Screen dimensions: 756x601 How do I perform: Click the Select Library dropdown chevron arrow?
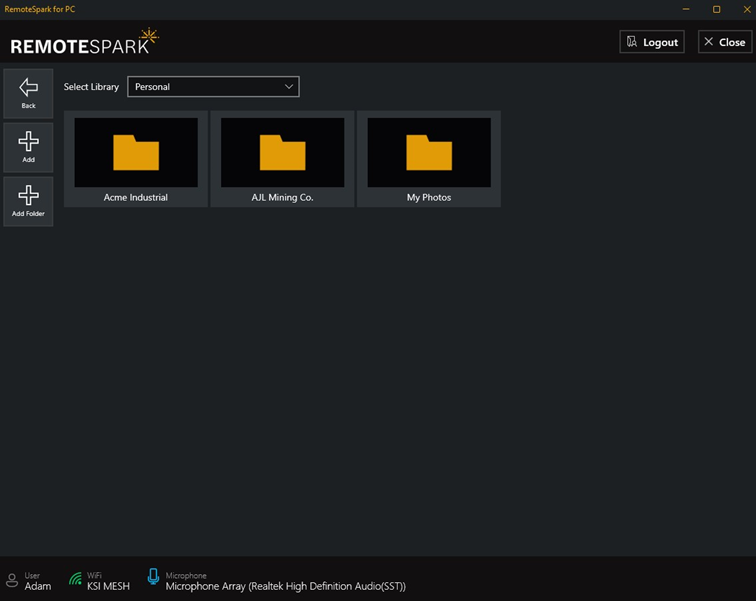pos(289,87)
